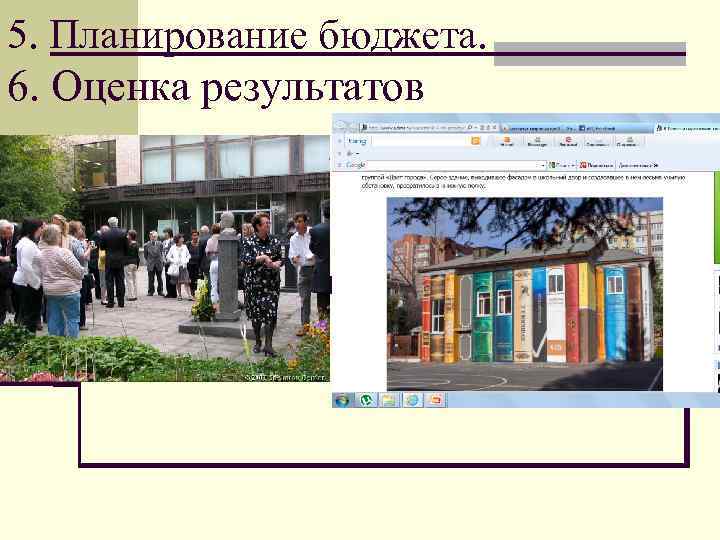
Task: Click the address bar stop X icon
Action: [495, 127]
